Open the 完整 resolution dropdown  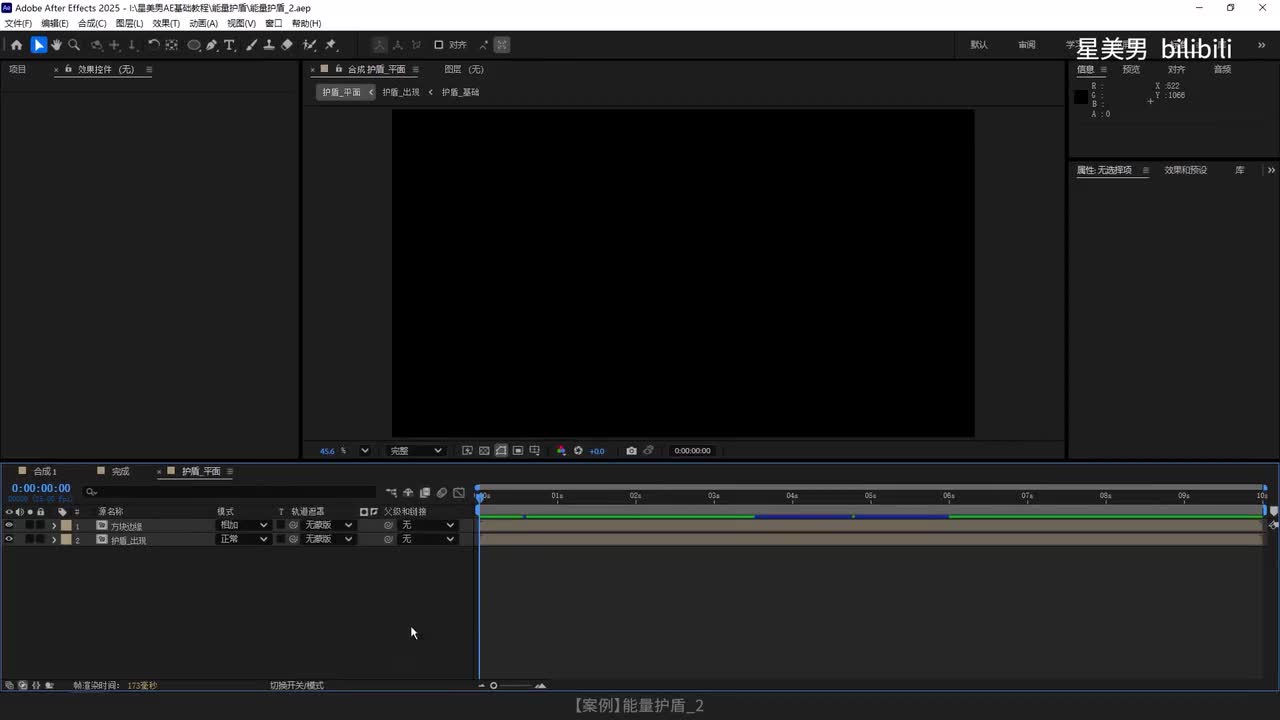(x=416, y=451)
